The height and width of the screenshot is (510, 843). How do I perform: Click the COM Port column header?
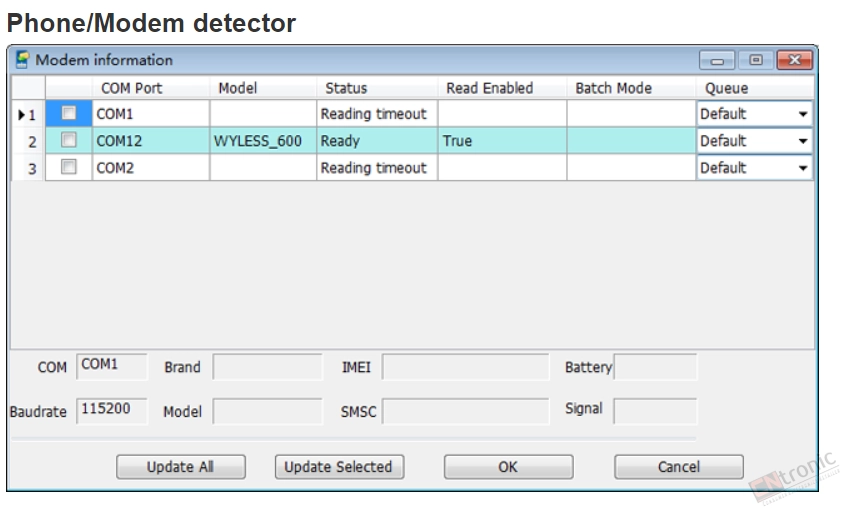[x=151, y=88]
